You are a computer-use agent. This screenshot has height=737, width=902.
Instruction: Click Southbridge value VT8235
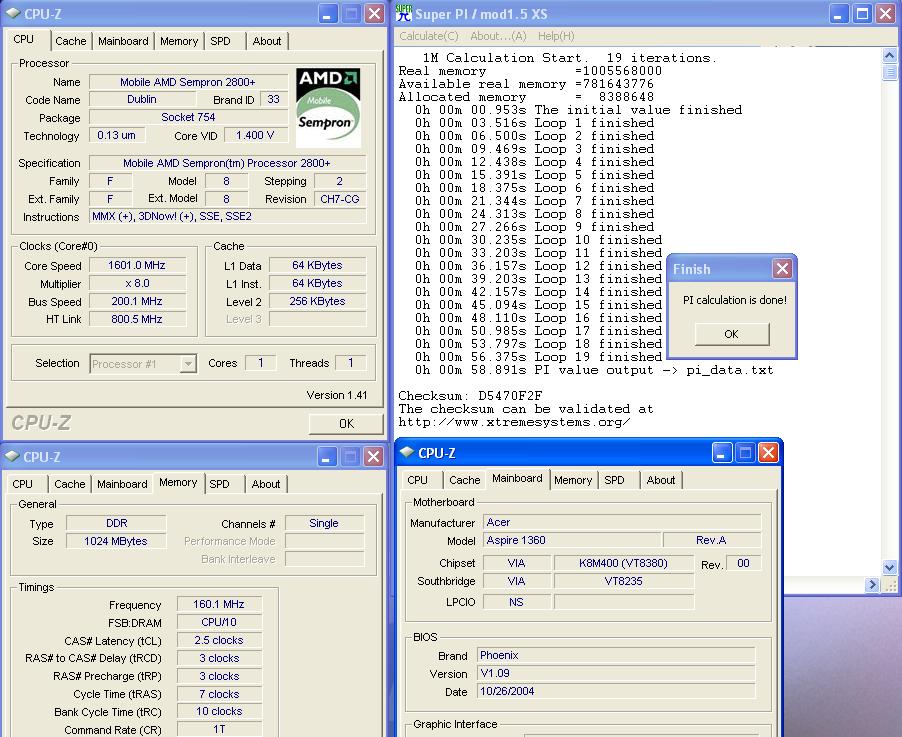click(x=624, y=581)
